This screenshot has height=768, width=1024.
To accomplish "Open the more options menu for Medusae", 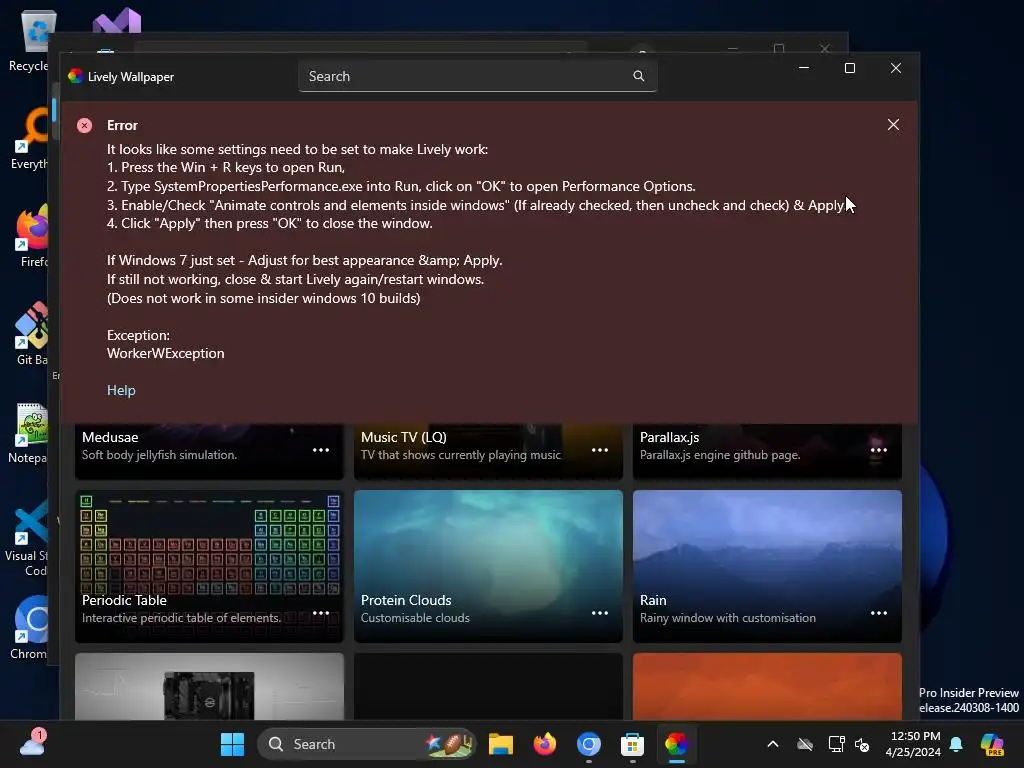I will tap(321, 450).
